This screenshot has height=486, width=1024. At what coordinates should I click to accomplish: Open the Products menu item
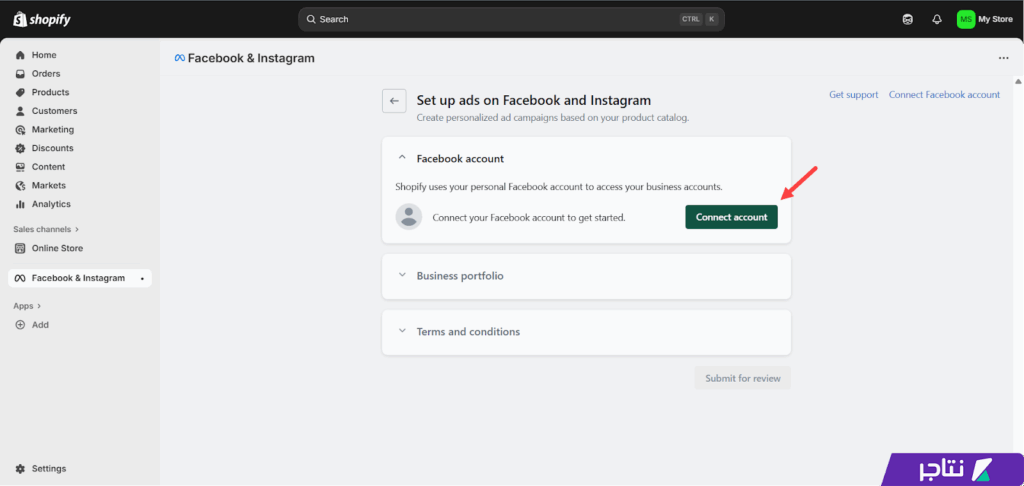pos(50,92)
